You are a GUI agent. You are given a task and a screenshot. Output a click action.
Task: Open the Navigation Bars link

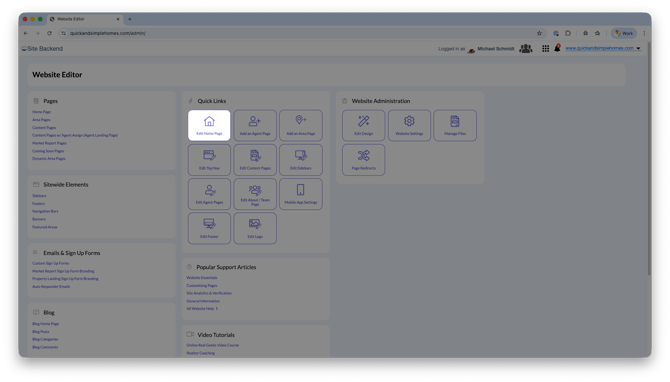(45, 211)
